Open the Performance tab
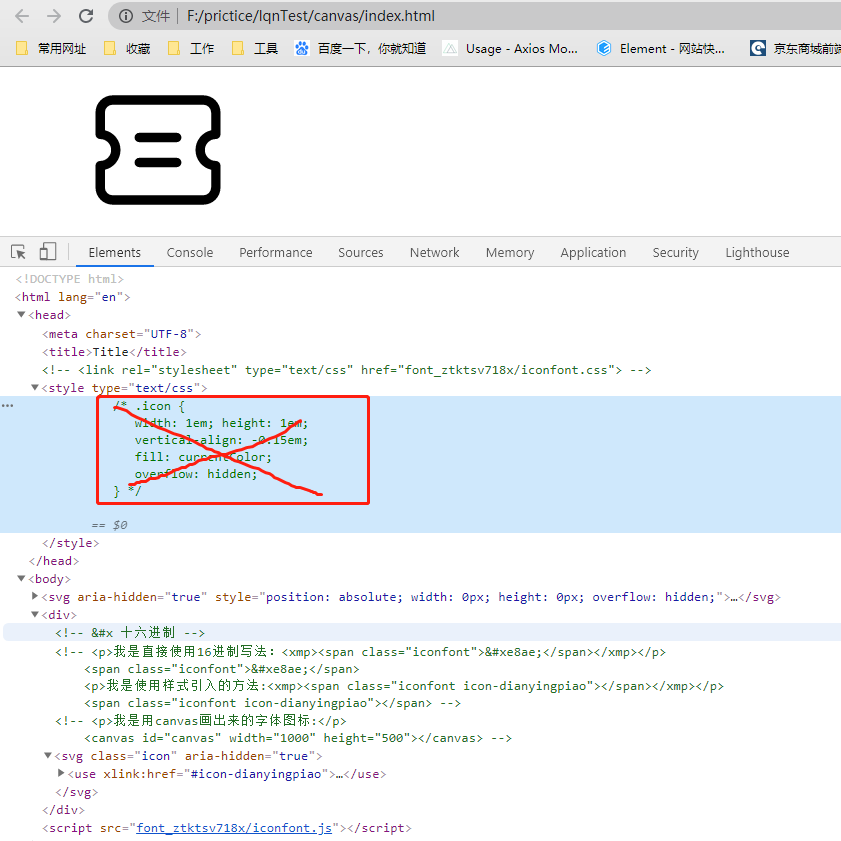 tap(276, 253)
